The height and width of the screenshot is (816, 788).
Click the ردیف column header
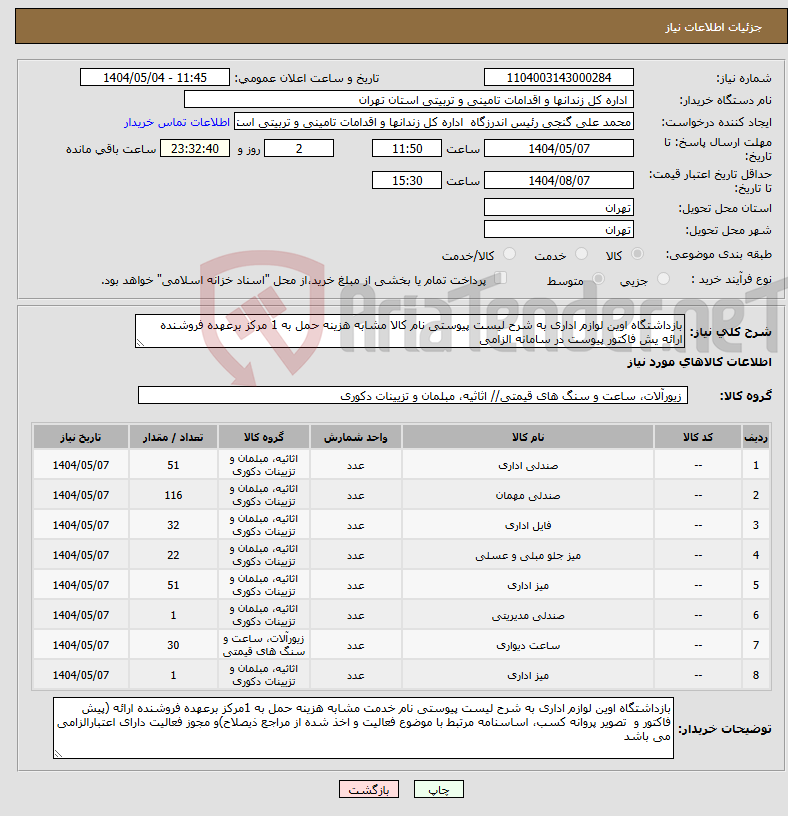tap(755, 437)
